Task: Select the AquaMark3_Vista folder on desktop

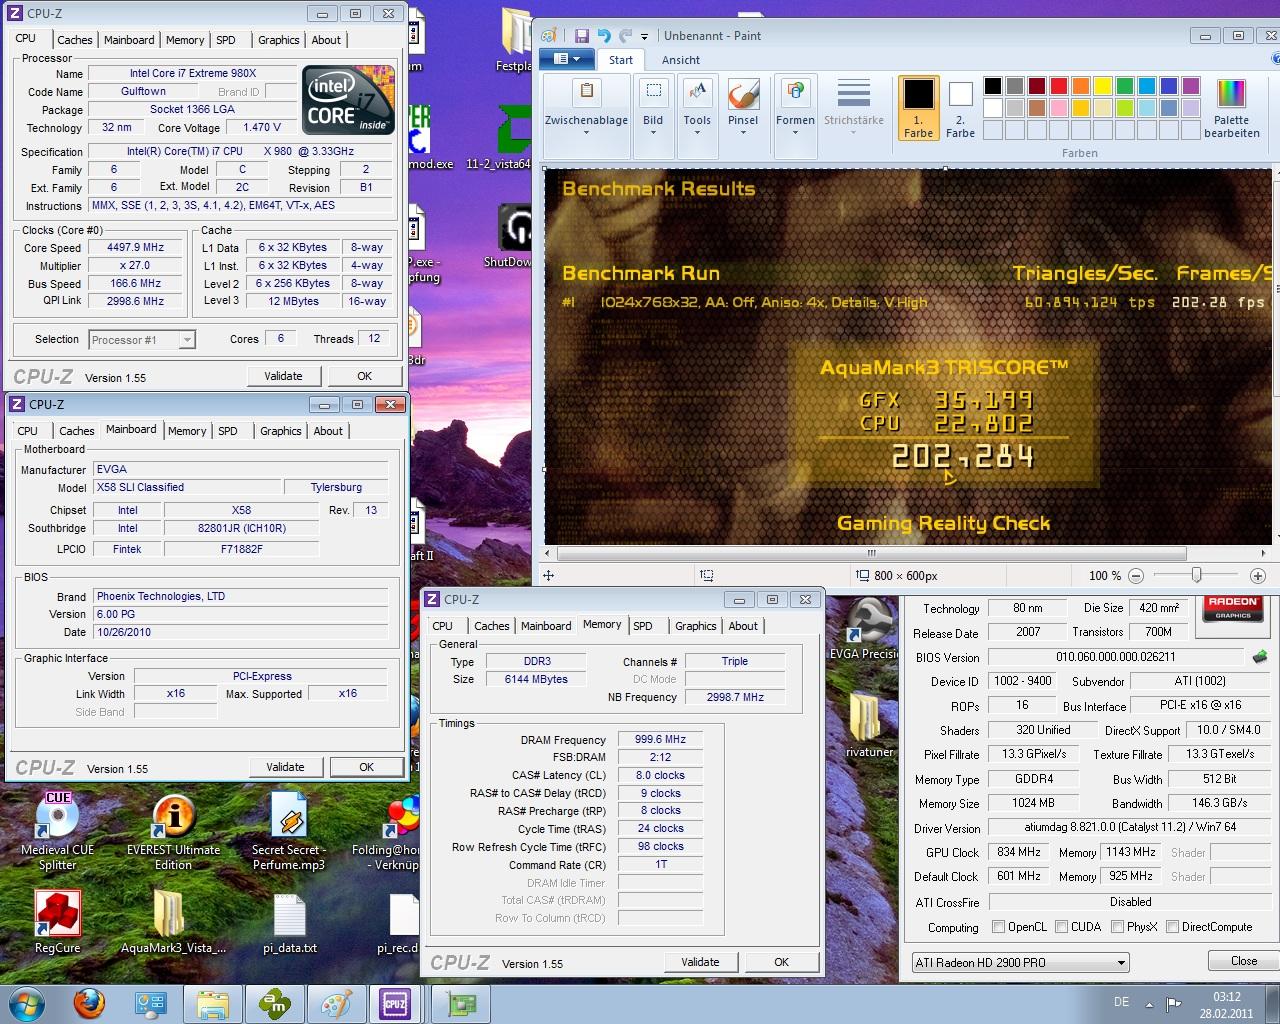Action: [173, 922]
